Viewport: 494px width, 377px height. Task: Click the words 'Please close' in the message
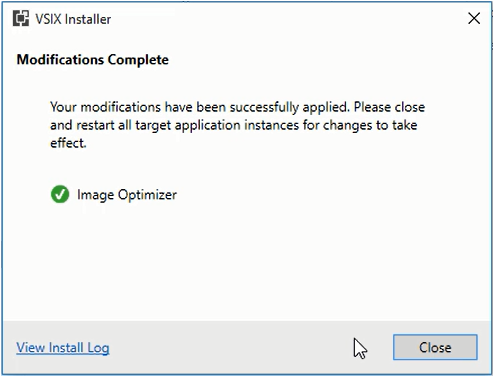(389, 107)
